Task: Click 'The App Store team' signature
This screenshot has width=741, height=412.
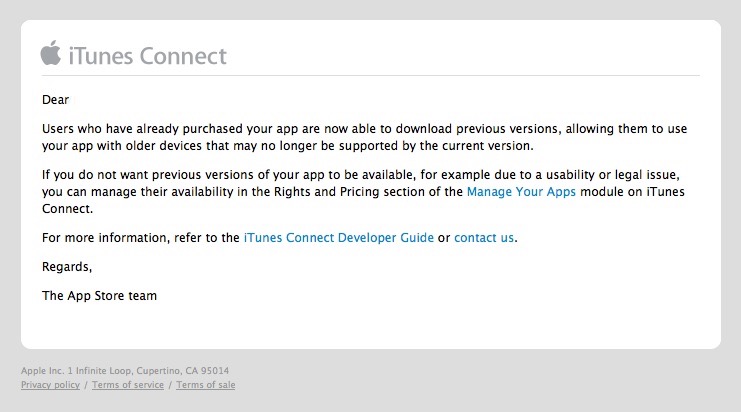Action: 99,296
